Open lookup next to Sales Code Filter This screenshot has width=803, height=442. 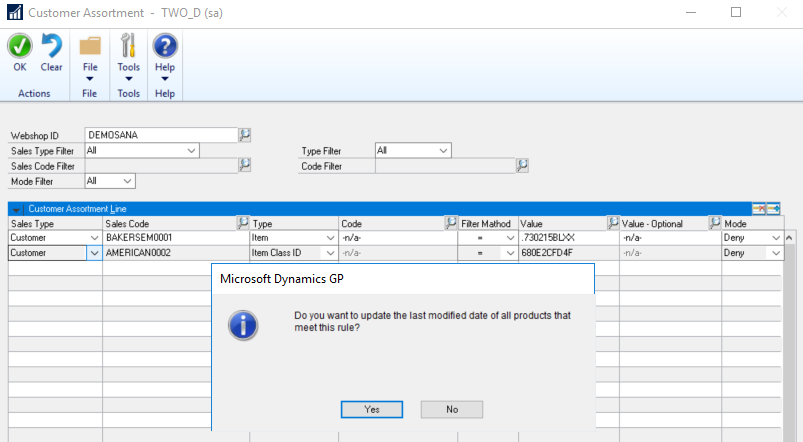click(245, 165)
